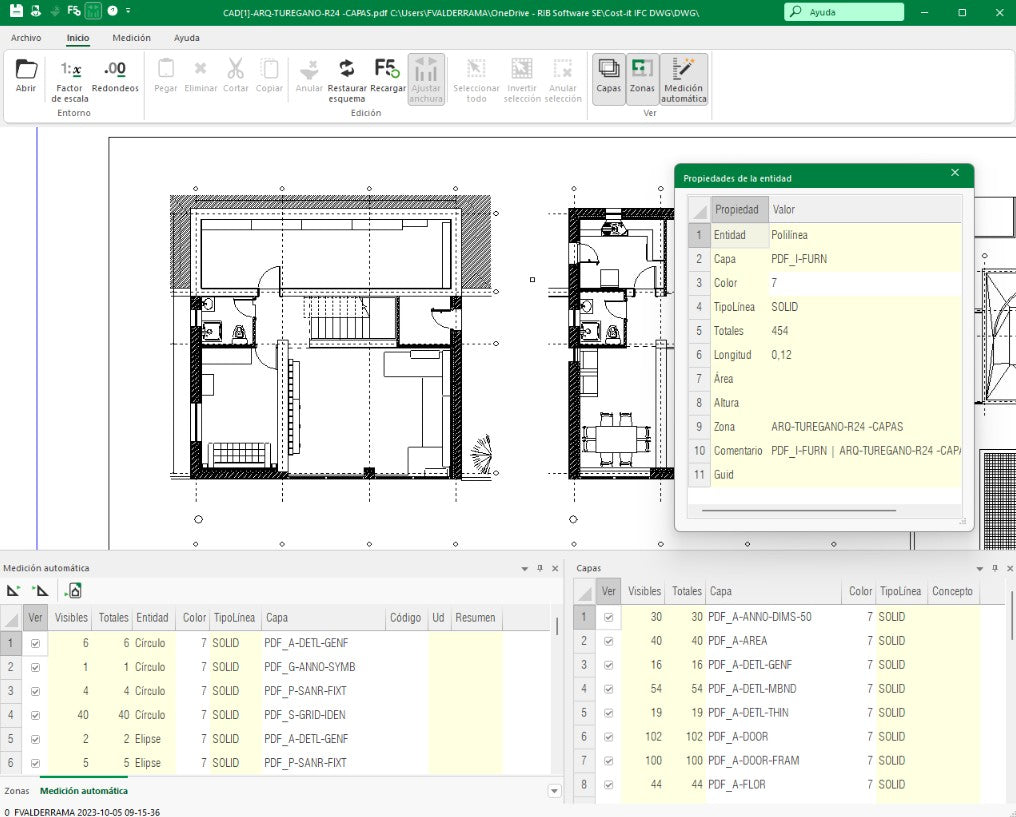Click the Copiar tool
Viewport: 1016px width, 817px height.
tap(269, 75)
